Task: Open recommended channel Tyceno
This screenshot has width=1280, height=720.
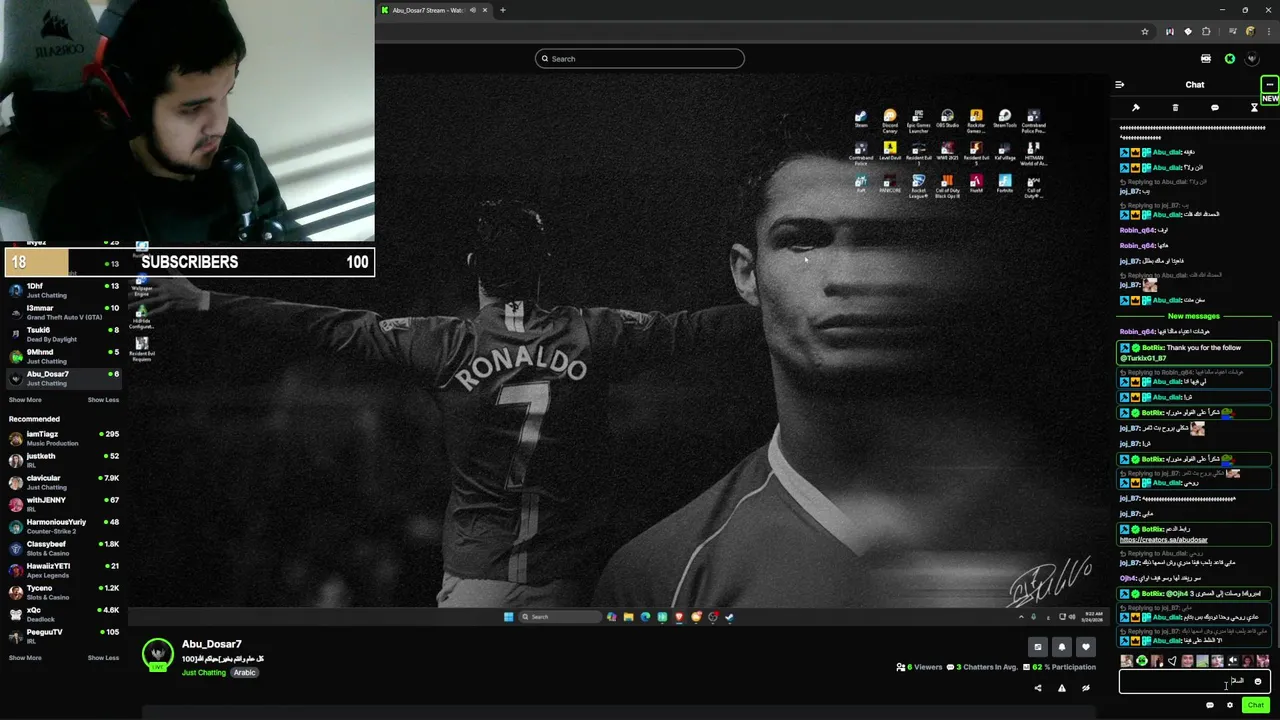Action: tap(62, 592)
